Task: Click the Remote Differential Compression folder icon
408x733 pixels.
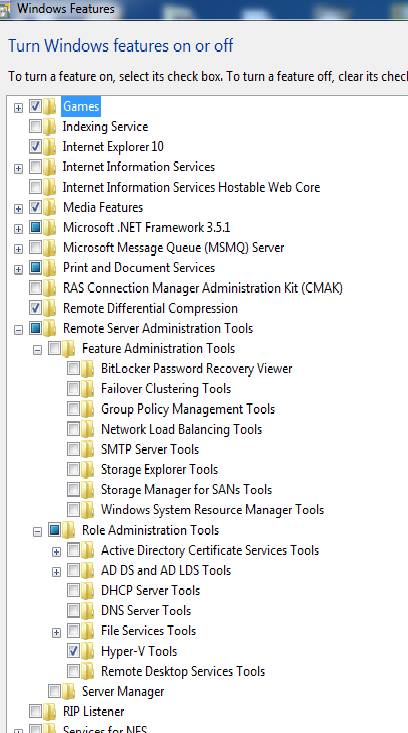Action: click(x=50, y=308)
